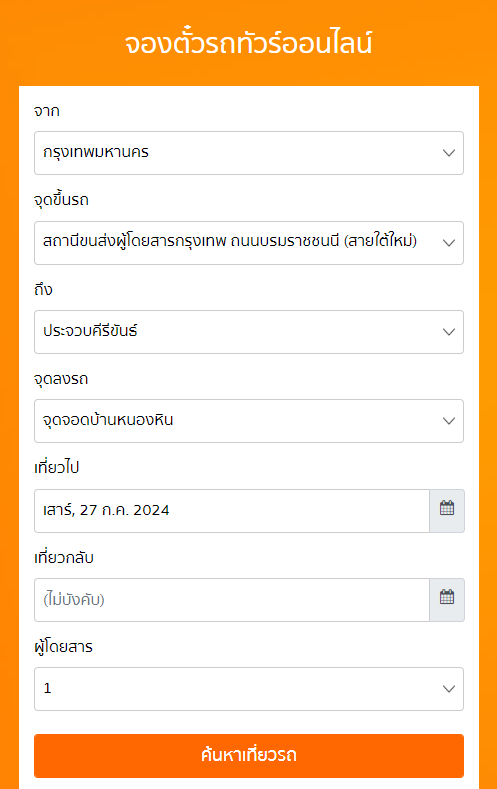Click the chevron arrow on จุดจอดบ้านหนองหิน dropdown

pyautogui.click(x=449, y=421)
